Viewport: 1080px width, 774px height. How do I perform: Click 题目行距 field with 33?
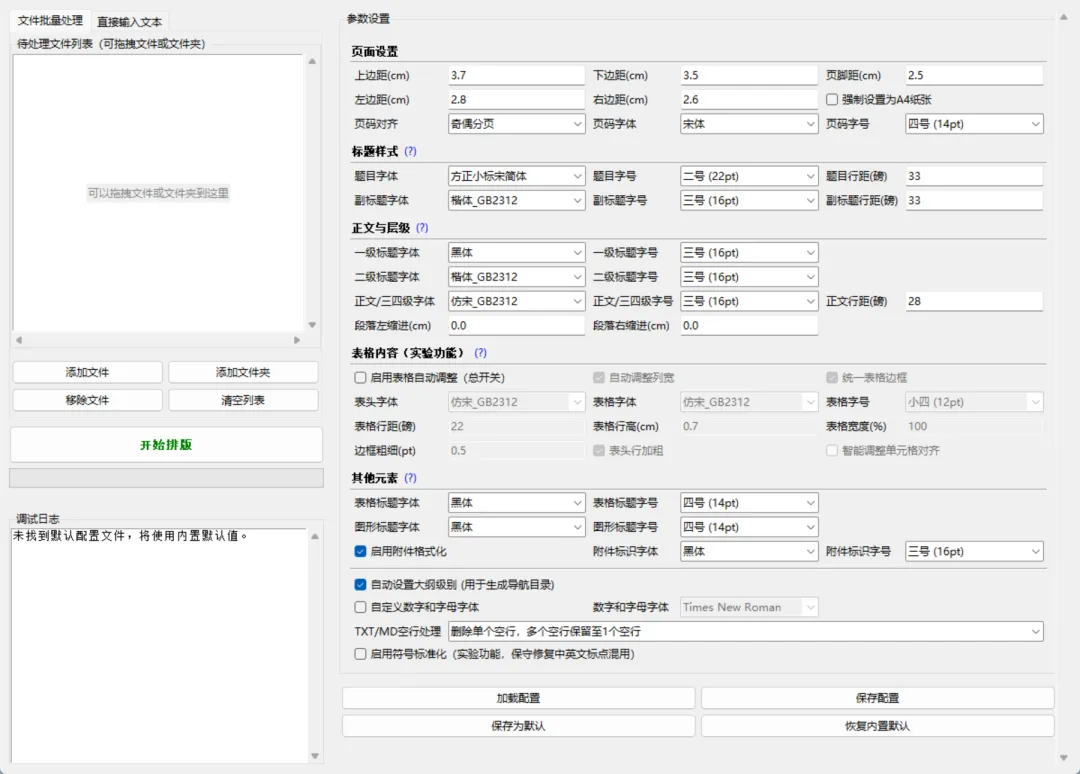point(975,176)
